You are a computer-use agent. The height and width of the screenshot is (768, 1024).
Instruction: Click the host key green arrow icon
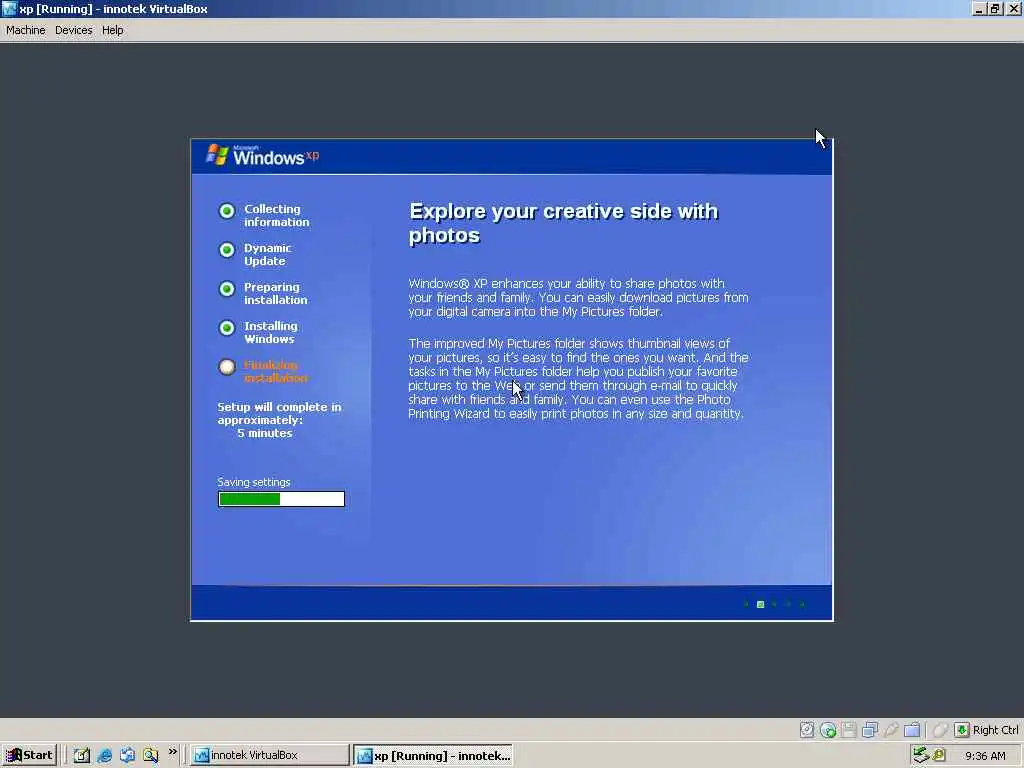[961, 729]
